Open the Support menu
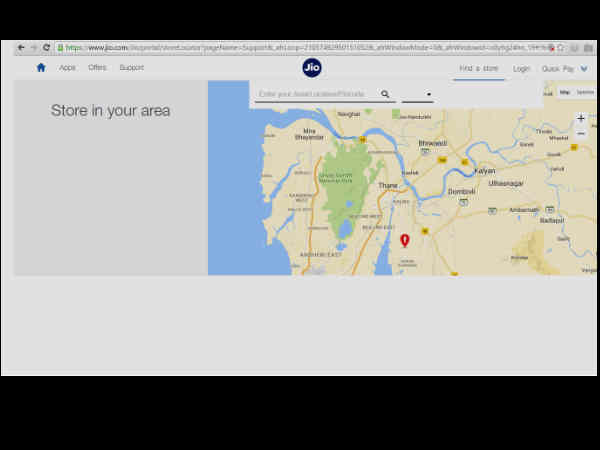 131,68
